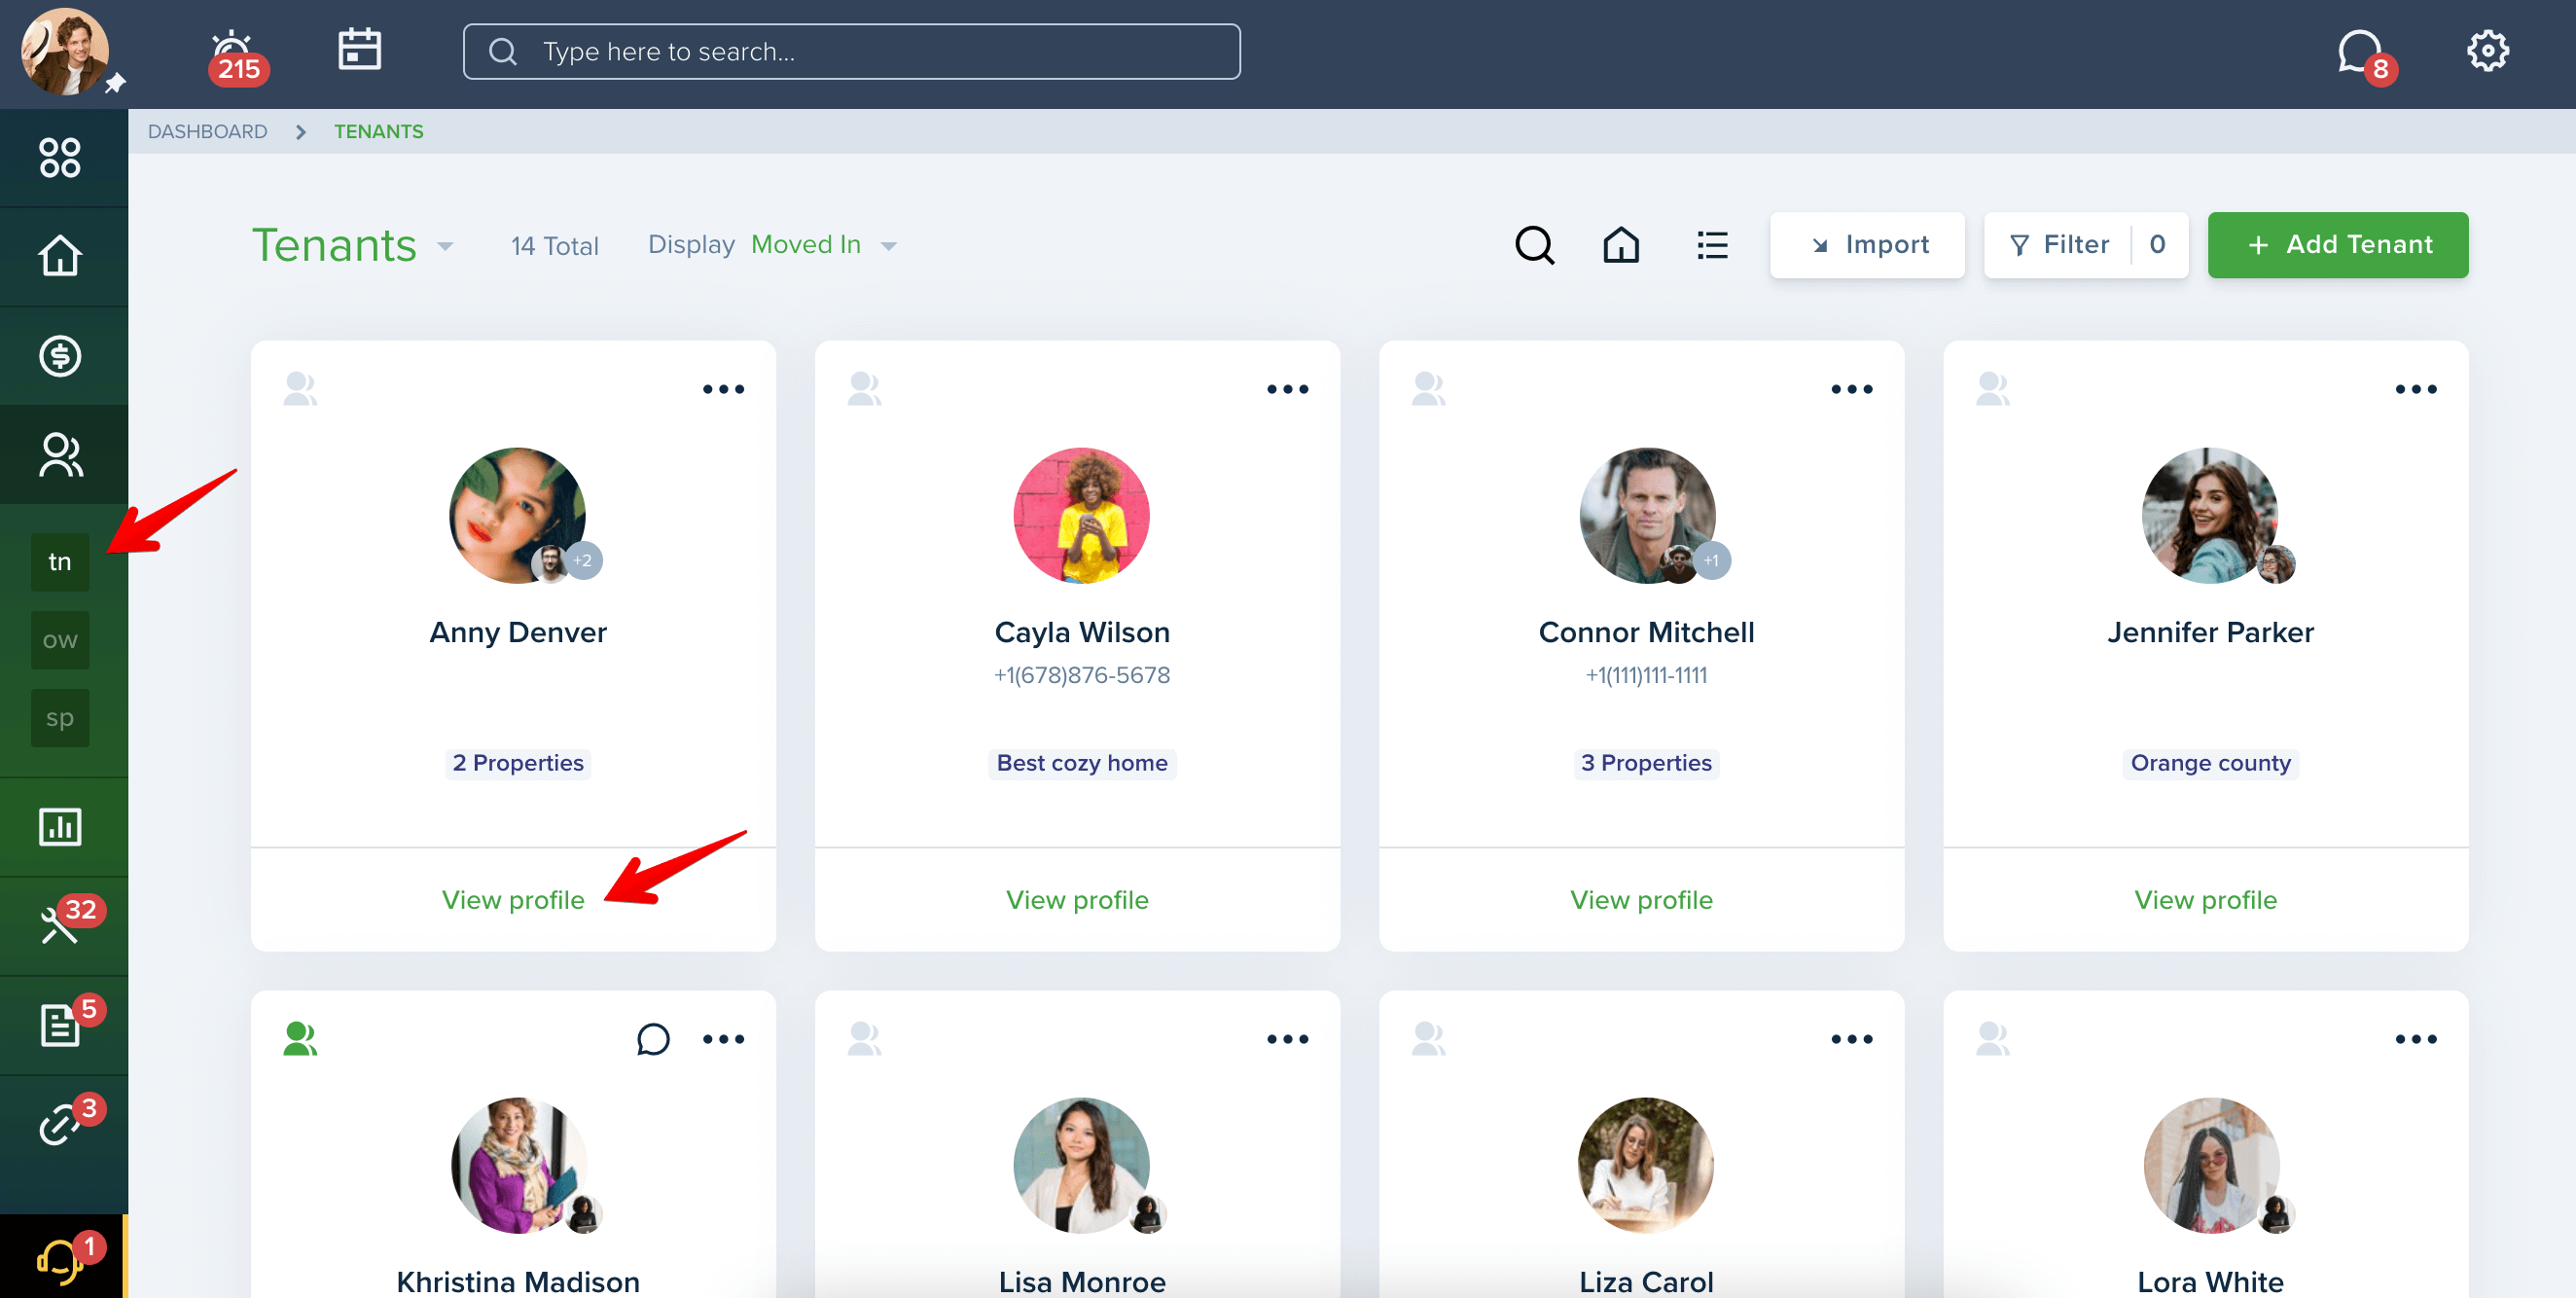
Task: Click Cayla Wilson's profile photo
Action: [x=1081, y=515]
